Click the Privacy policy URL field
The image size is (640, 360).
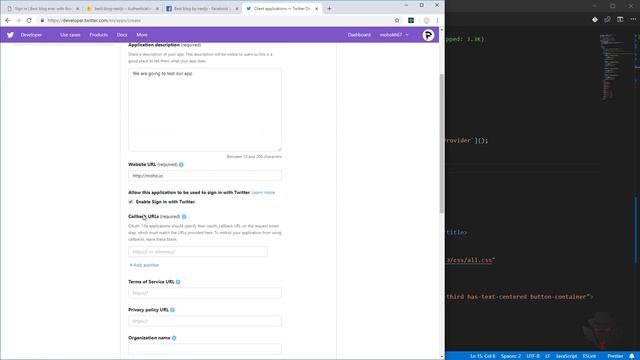point(205,321)
